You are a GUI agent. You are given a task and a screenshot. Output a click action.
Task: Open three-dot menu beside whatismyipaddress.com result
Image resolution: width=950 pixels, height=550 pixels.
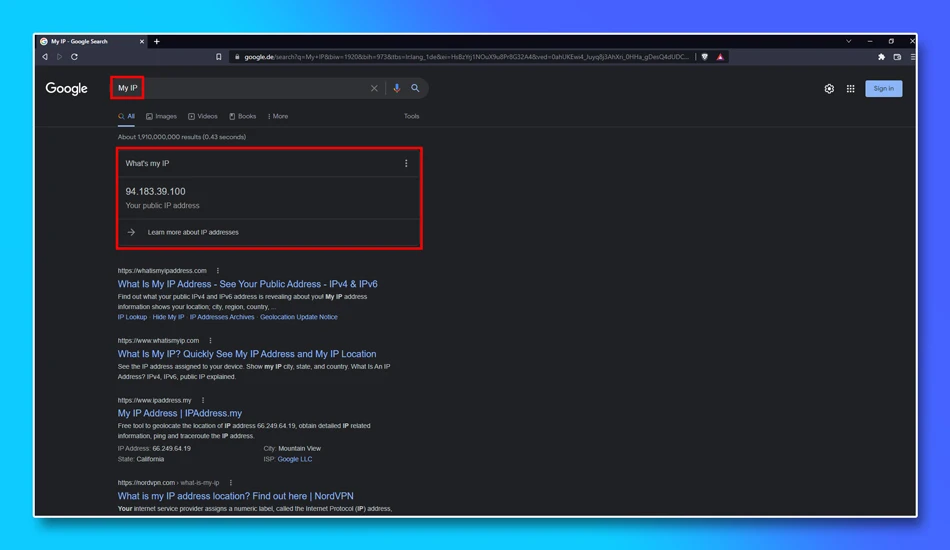[x=218, y=271]
